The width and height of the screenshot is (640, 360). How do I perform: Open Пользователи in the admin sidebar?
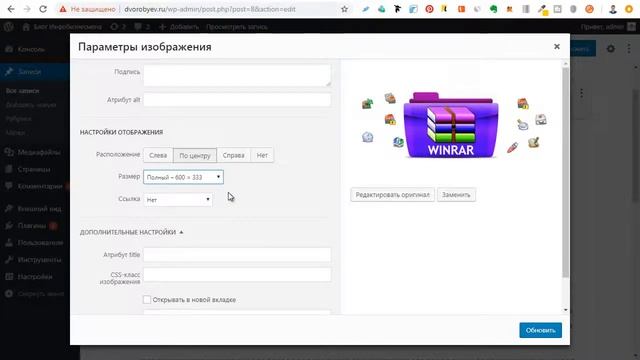coord(40,242)
